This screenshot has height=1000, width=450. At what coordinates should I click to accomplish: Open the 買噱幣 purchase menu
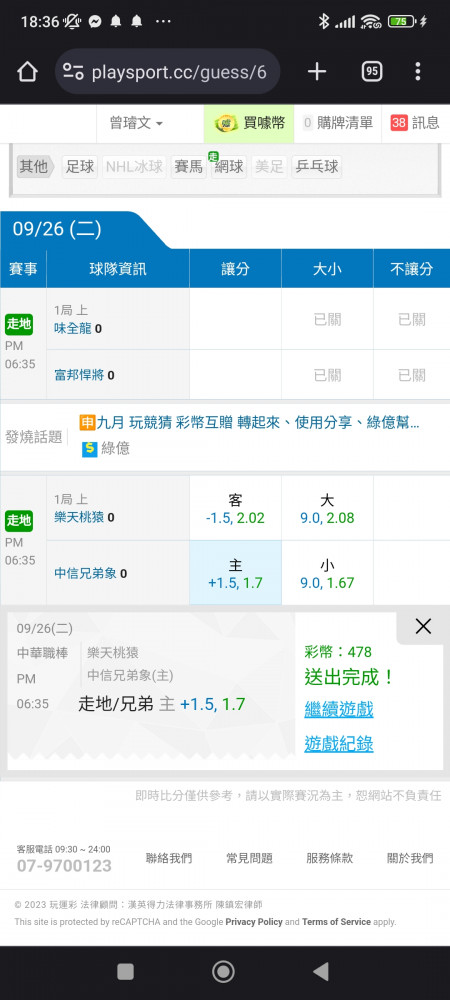click(249, 123)
